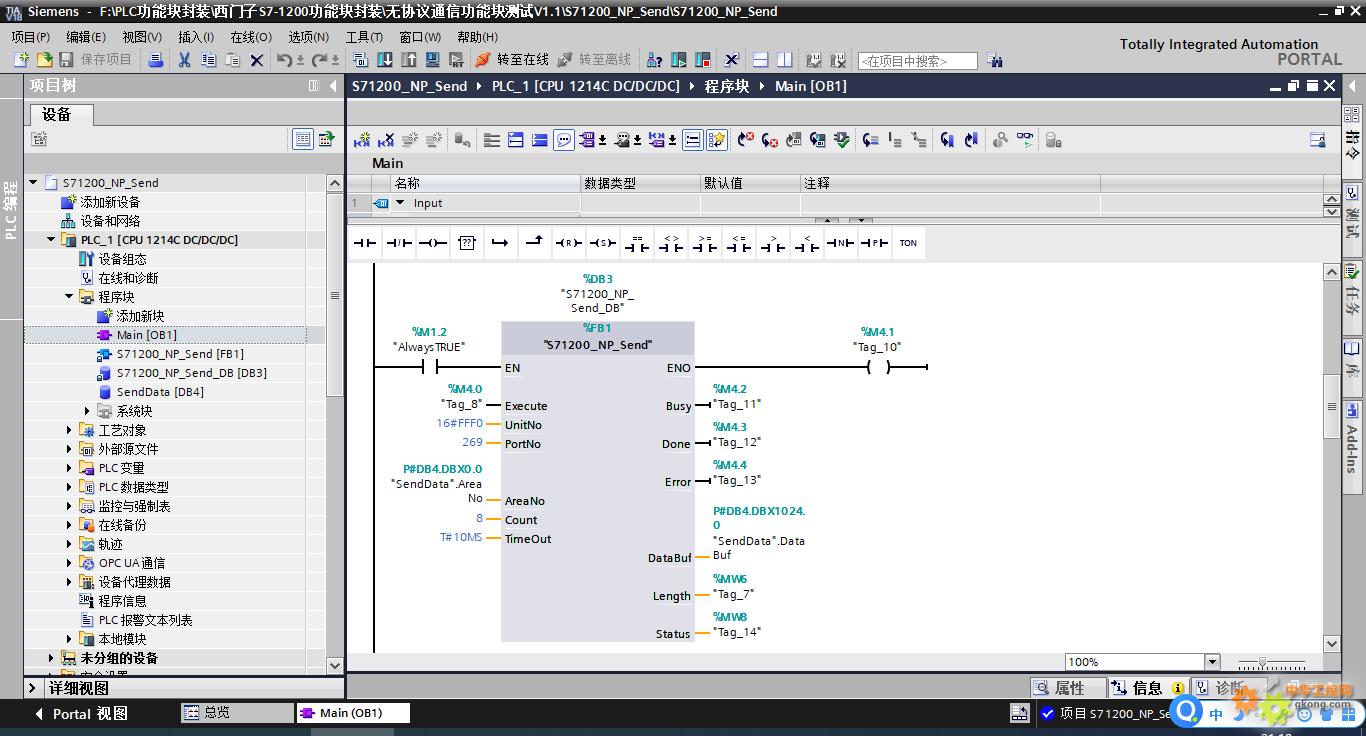
Task: Insert a new network in editor
Action: pos(362,141)
